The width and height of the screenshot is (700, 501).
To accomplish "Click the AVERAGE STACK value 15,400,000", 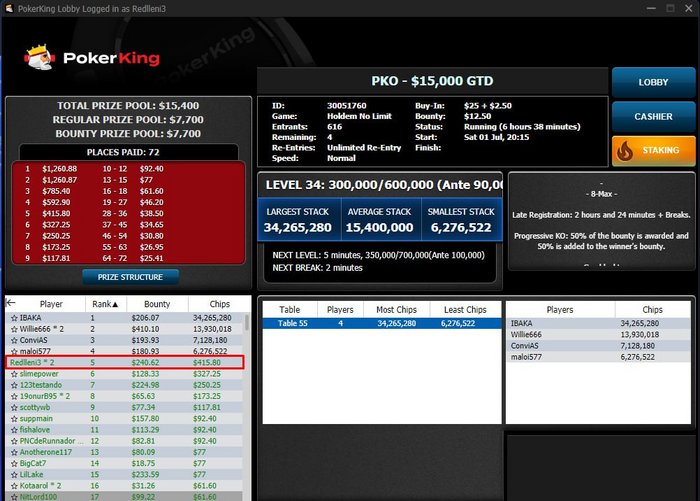I will click(x=379, y=228).
